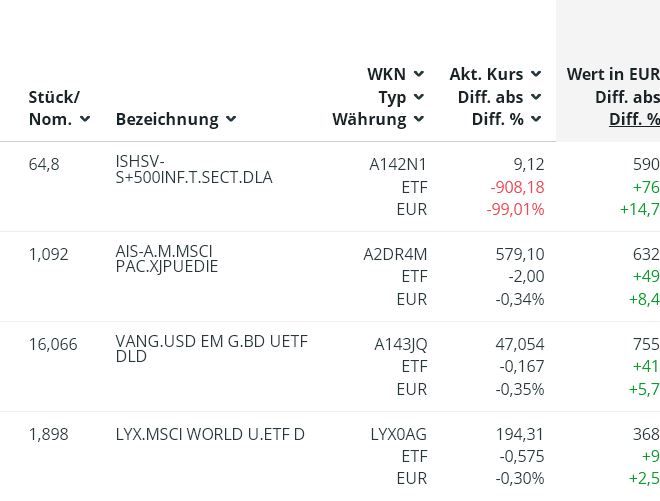Click the Währung sort chevron
This screenshot has width=660, height=501.
(418, 119)
